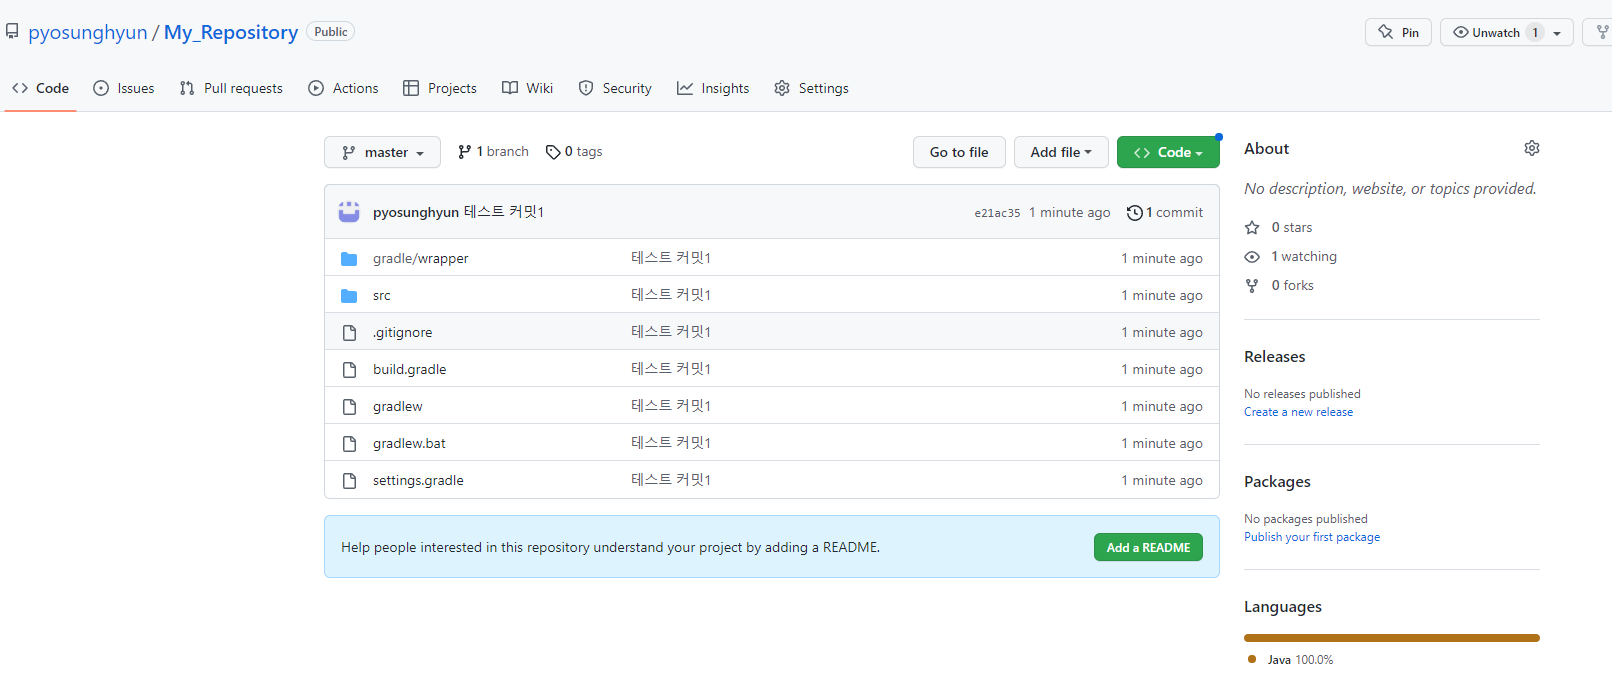
Task: Click the pyosunghyun avatar in commit row
Action: tap(349, 212)
